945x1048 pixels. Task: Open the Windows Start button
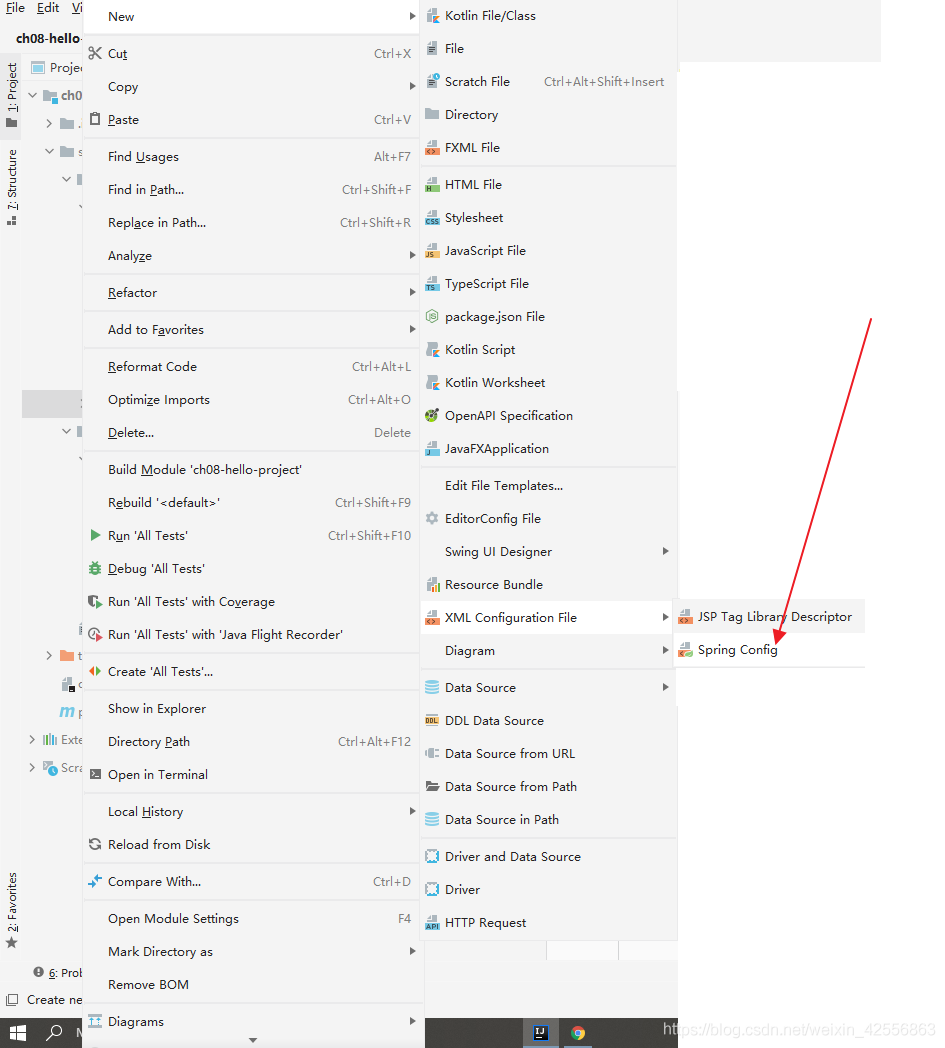(17, 1033)
